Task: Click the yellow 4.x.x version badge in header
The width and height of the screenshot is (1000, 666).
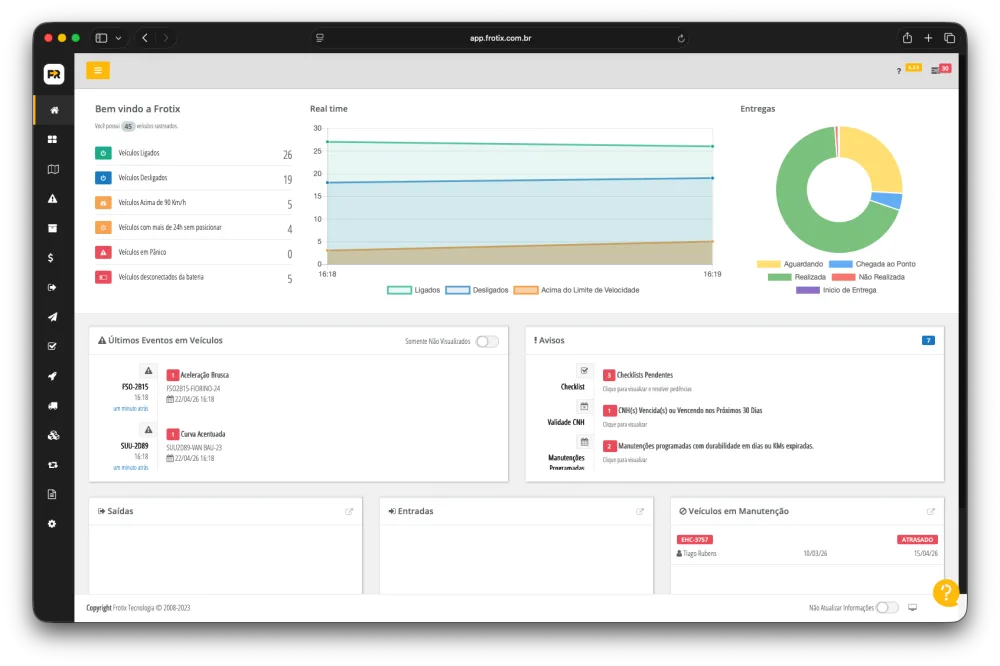Action: point(913,68)
